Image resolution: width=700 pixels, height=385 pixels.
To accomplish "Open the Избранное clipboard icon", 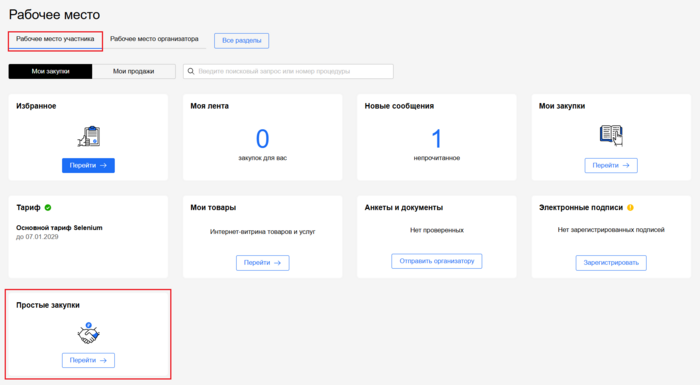I will (x=89, y=136).
